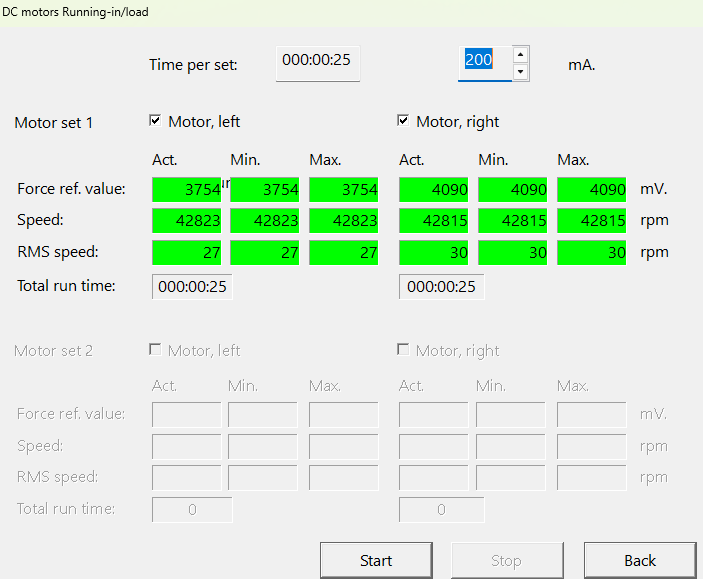This screenshot has width=703, height=579.
Task: Click the Stop button
Action: (507, 560)
